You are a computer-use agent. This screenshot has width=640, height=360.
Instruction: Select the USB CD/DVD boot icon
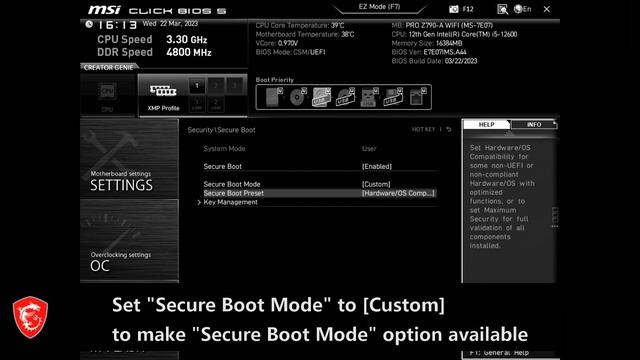coord(345,97)
